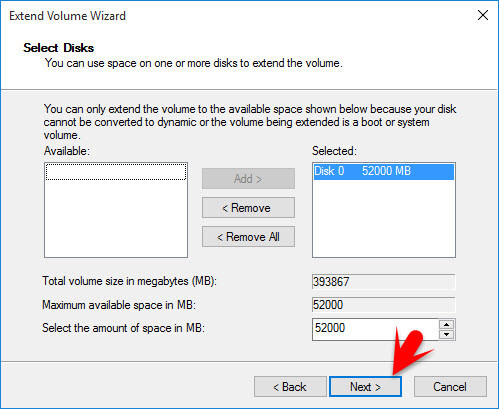This screenshot has height=409, width=499.
Task: Click the empty item in Available list
Action: [x=116, y=172]
